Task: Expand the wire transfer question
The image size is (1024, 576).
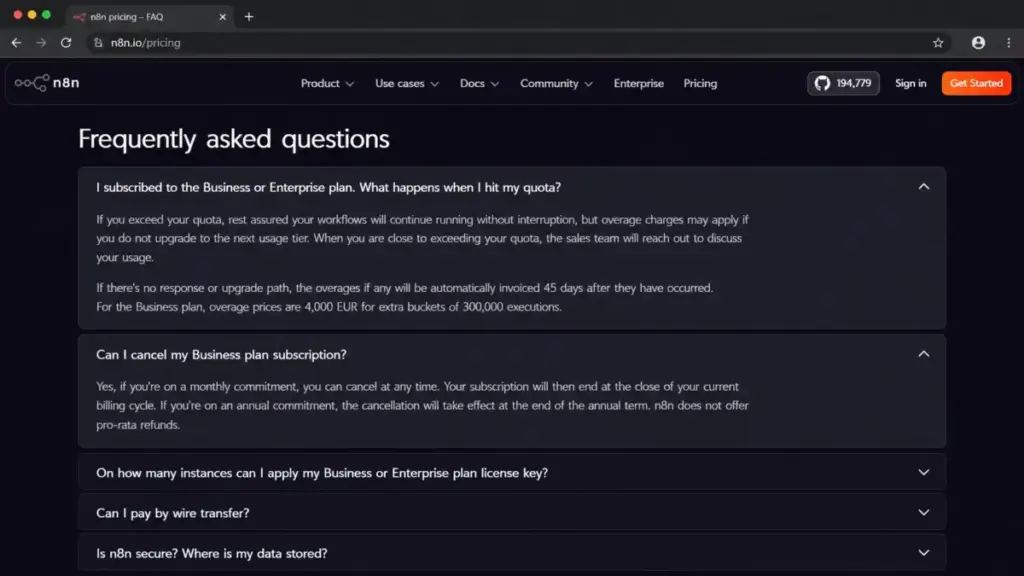Action: 512,513
